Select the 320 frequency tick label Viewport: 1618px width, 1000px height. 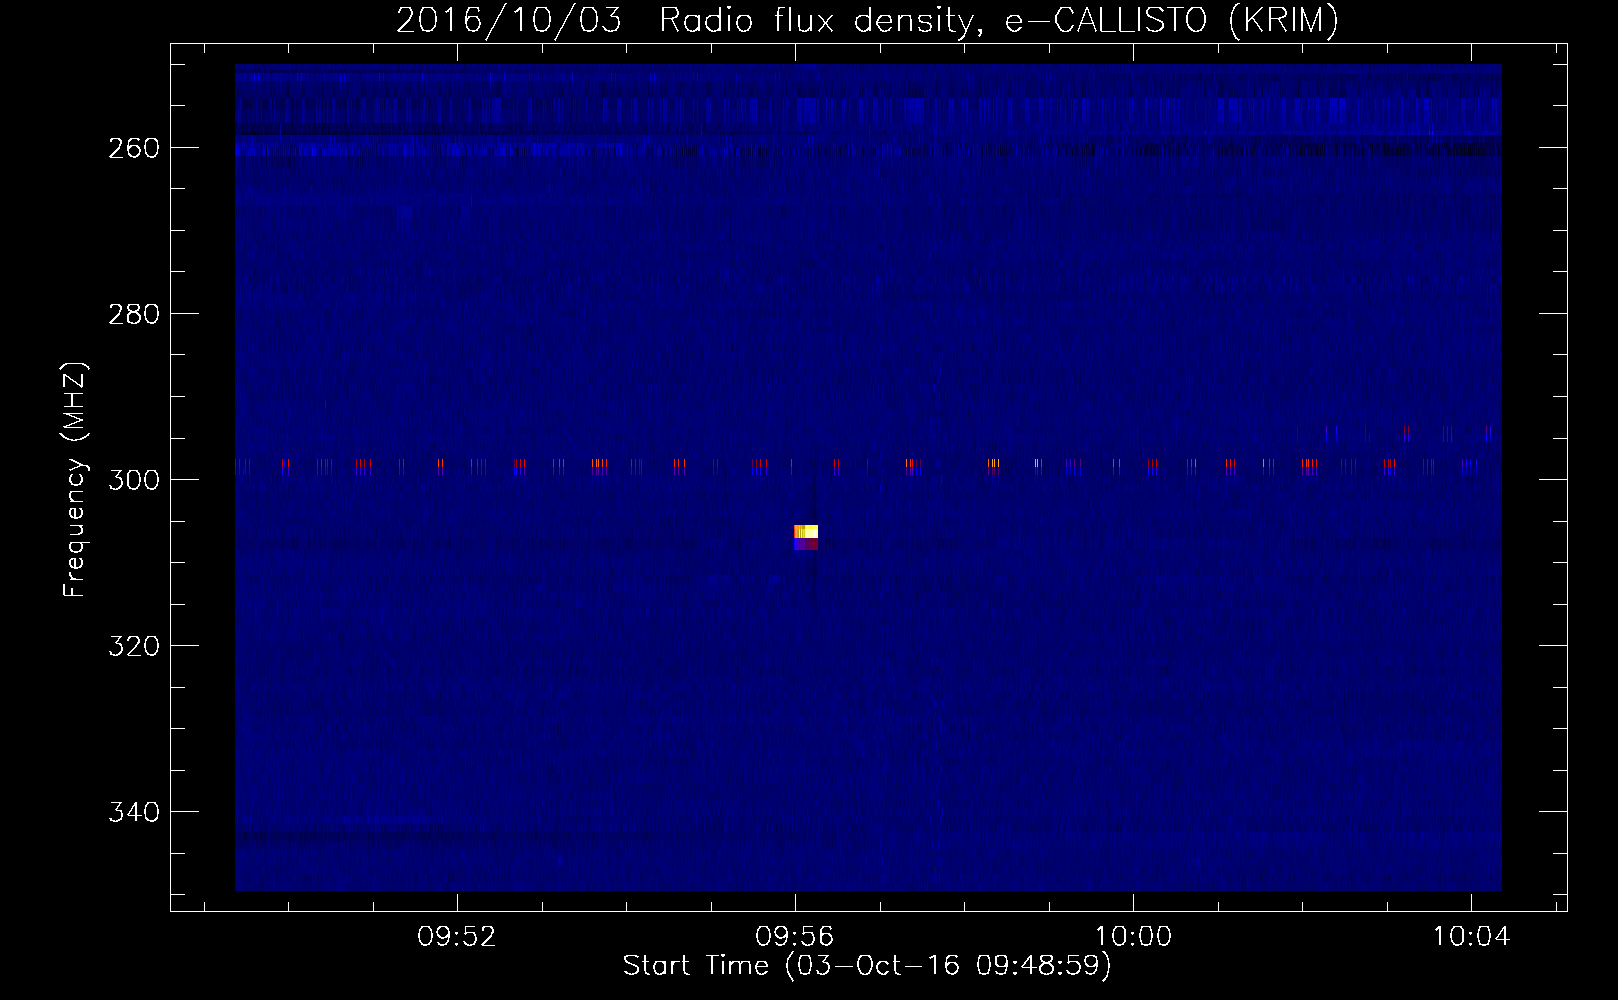(x=133, y=646)
